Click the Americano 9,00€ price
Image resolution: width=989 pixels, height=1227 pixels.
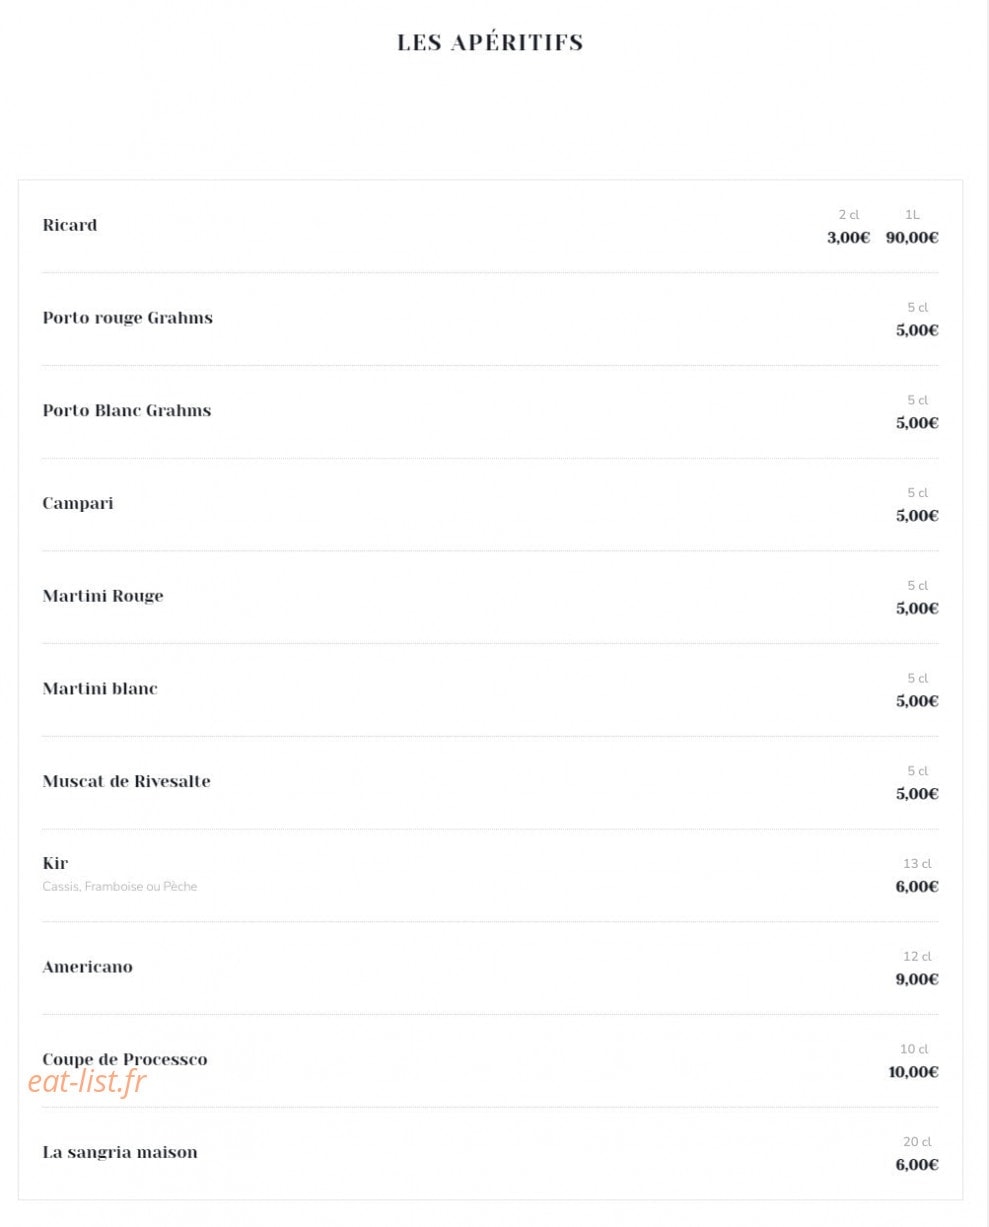tap(917, 980)
